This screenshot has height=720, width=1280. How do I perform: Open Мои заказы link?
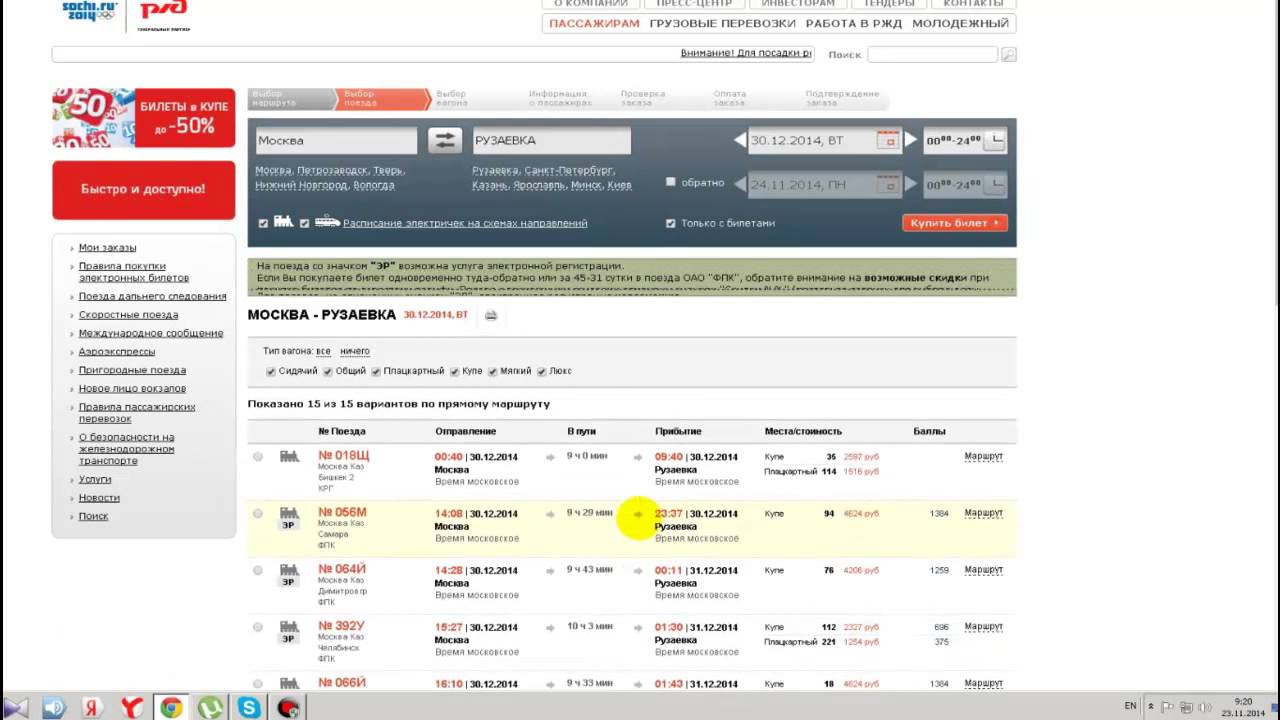pyautogui.click(x=107, y=248)
